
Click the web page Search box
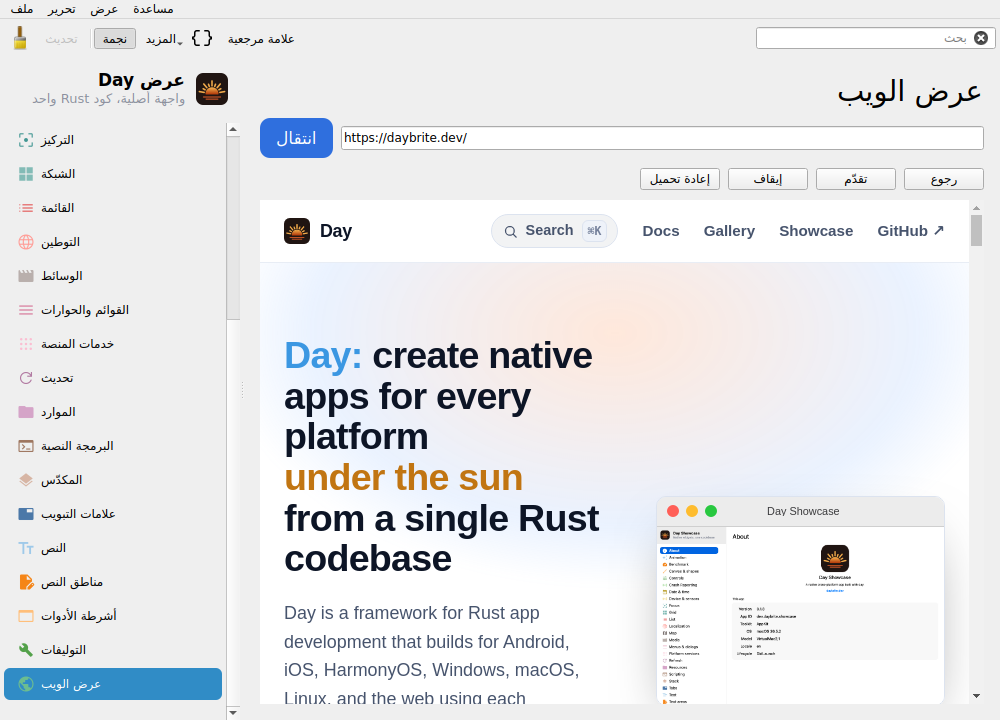(554, 231)
